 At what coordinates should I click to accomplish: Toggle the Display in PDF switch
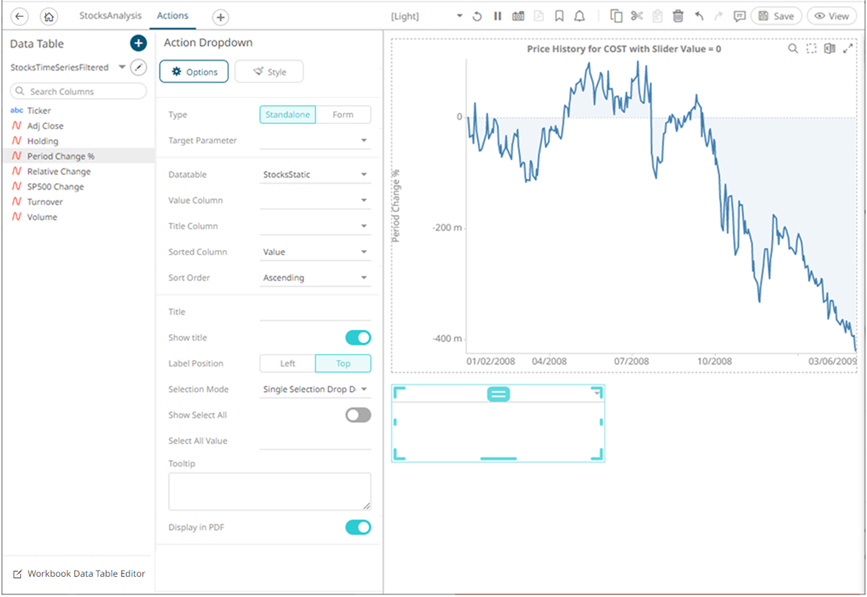click(357, 527)
